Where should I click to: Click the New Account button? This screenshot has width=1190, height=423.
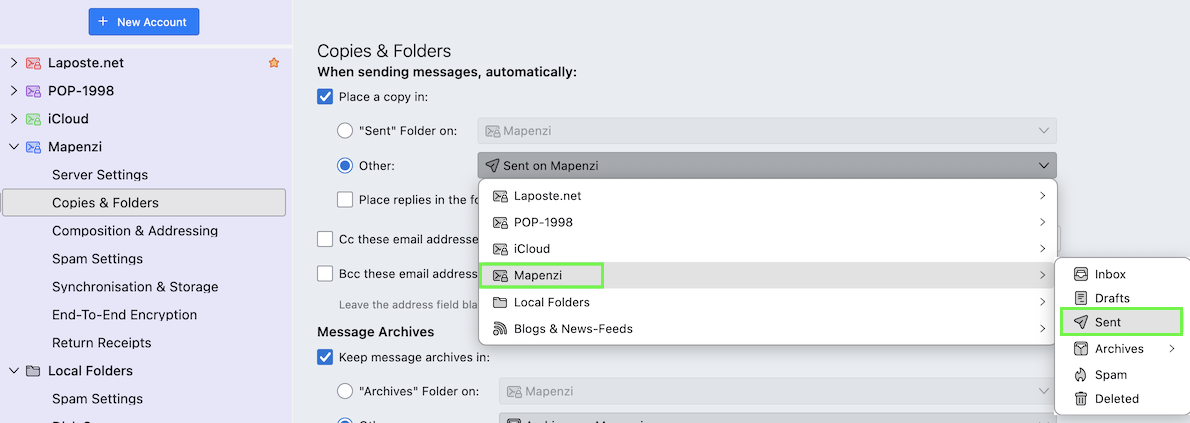coord(144,22)
